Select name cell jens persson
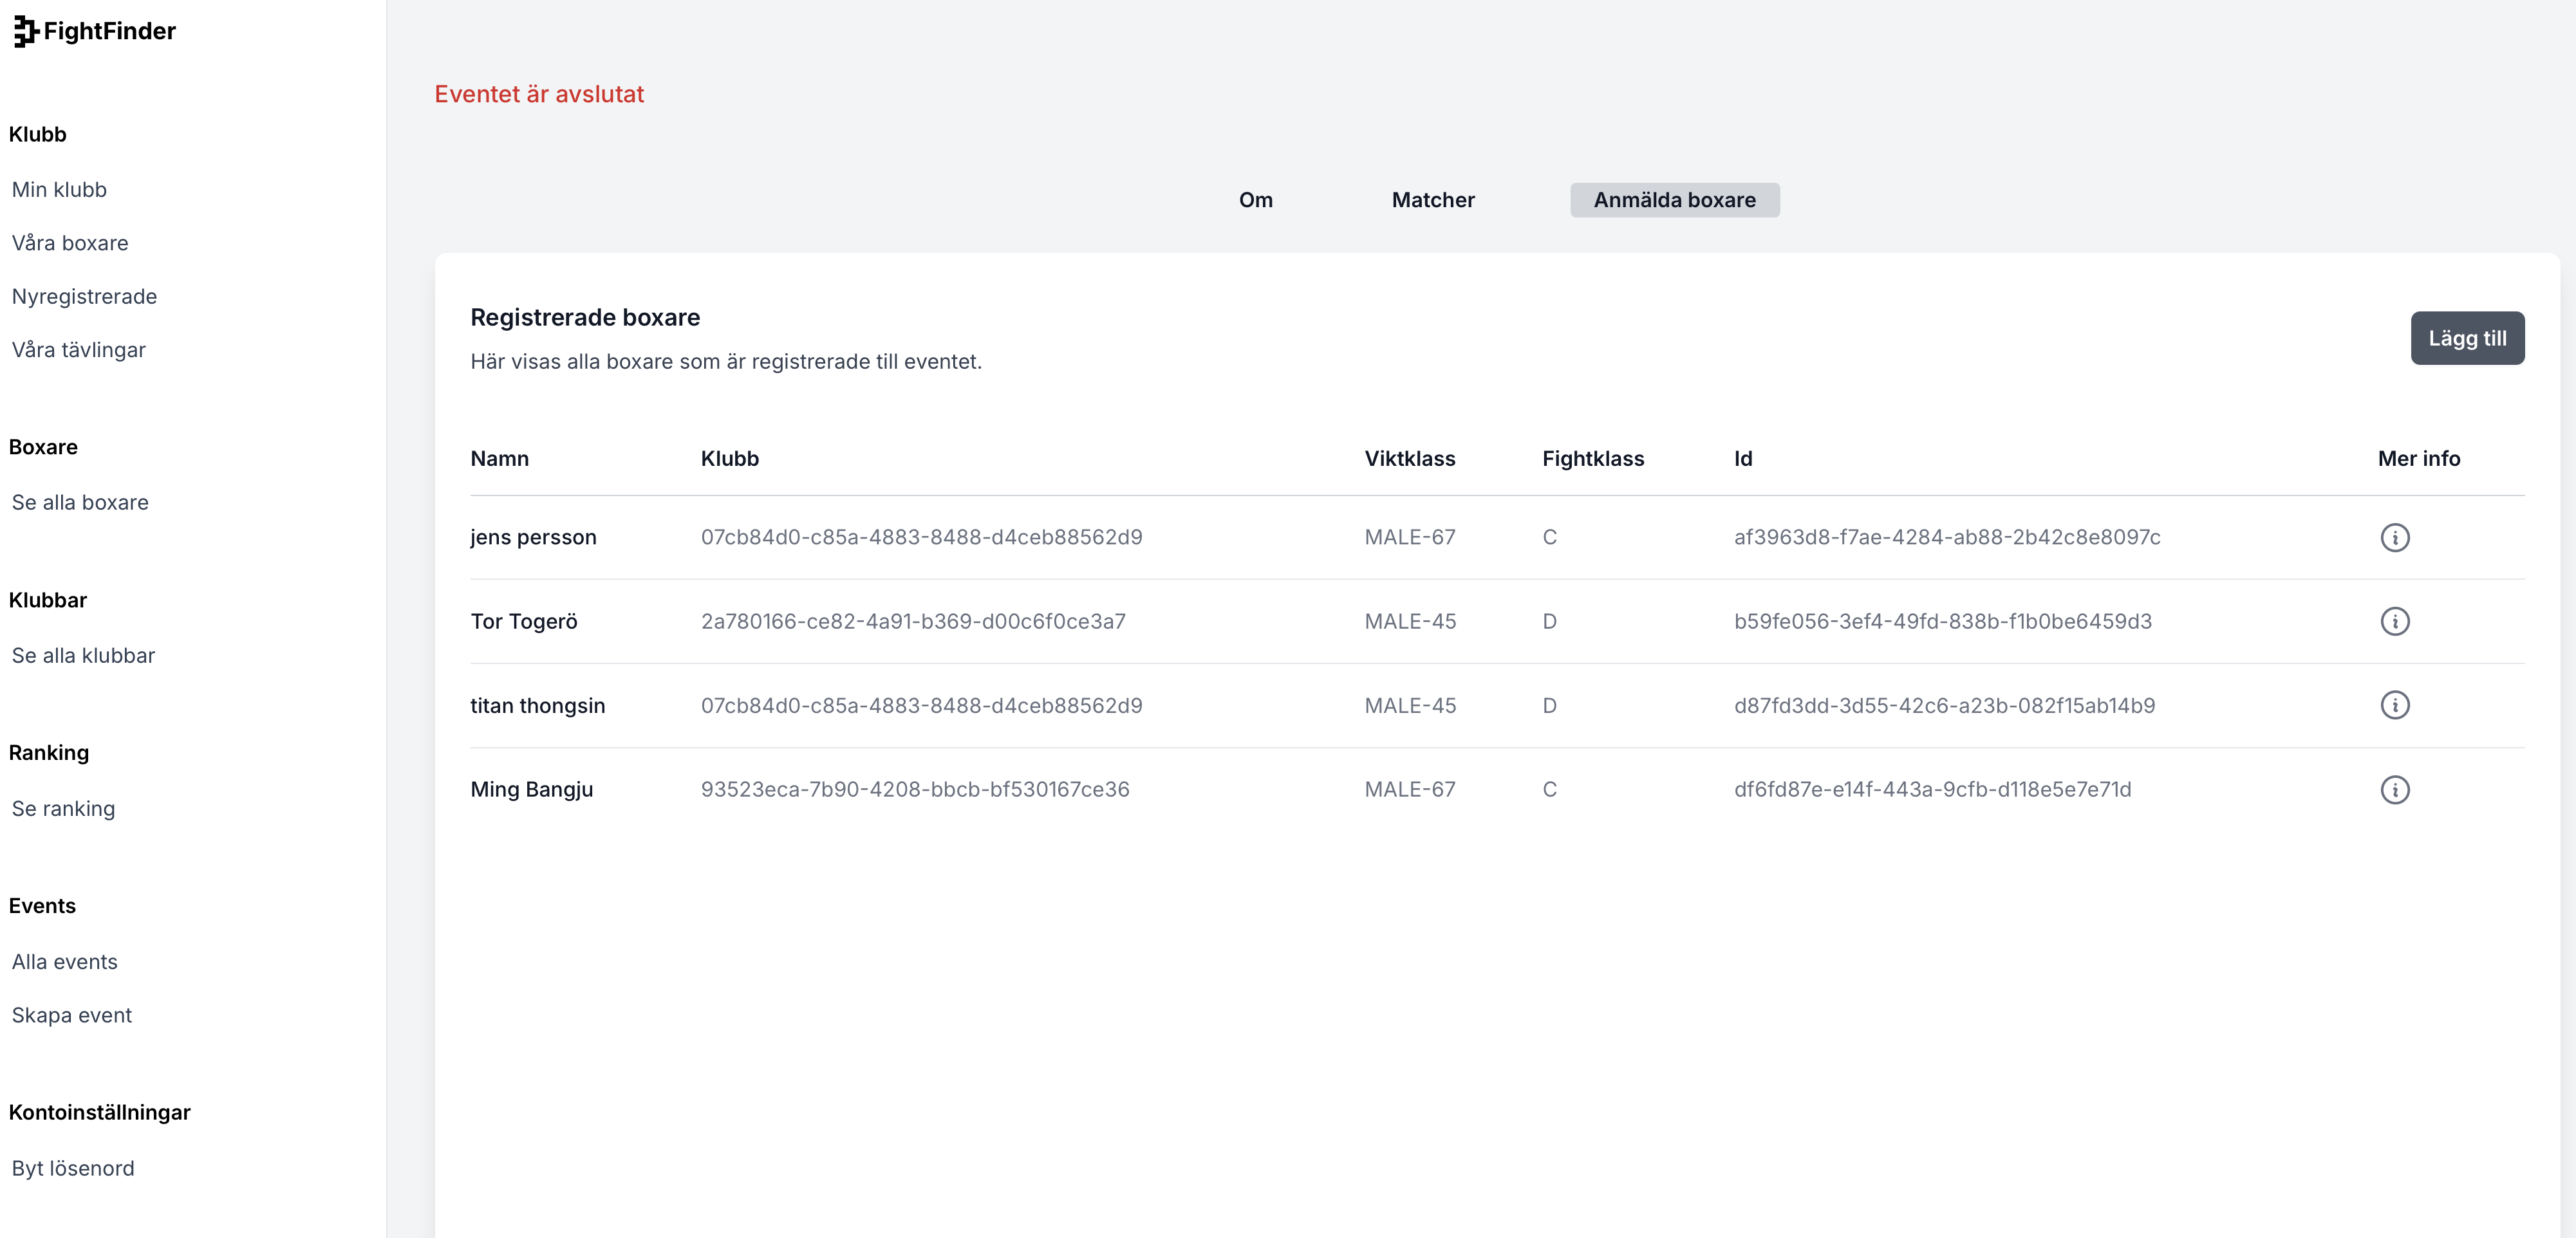This screenshot has height=1238, width=2576. click(533, 537)
